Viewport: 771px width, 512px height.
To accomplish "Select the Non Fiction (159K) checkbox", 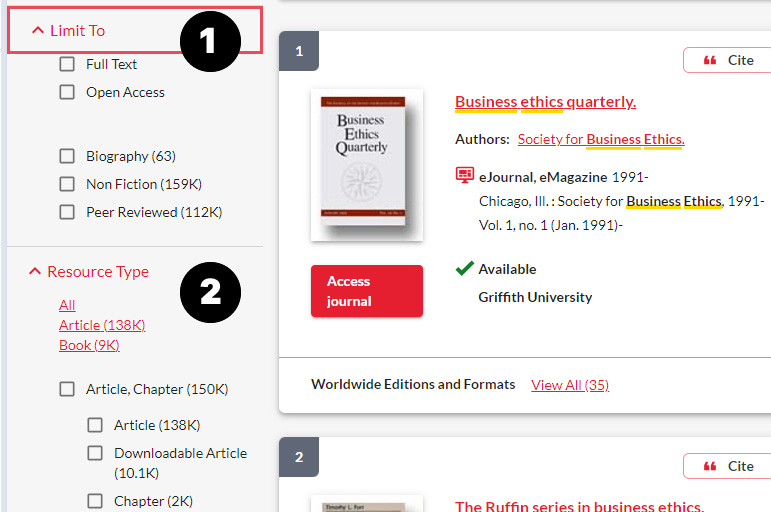I will pyautogui.click(x=67, y=184).
